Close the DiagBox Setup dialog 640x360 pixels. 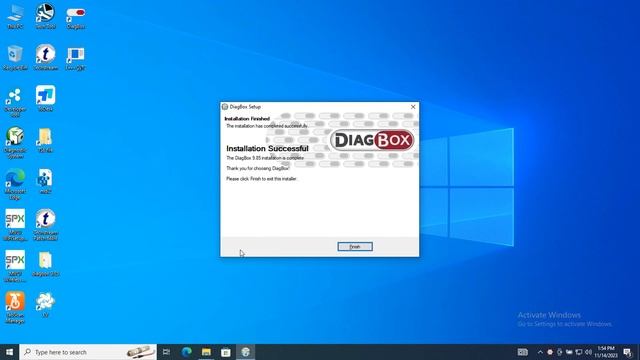click(x=413, y=107)
